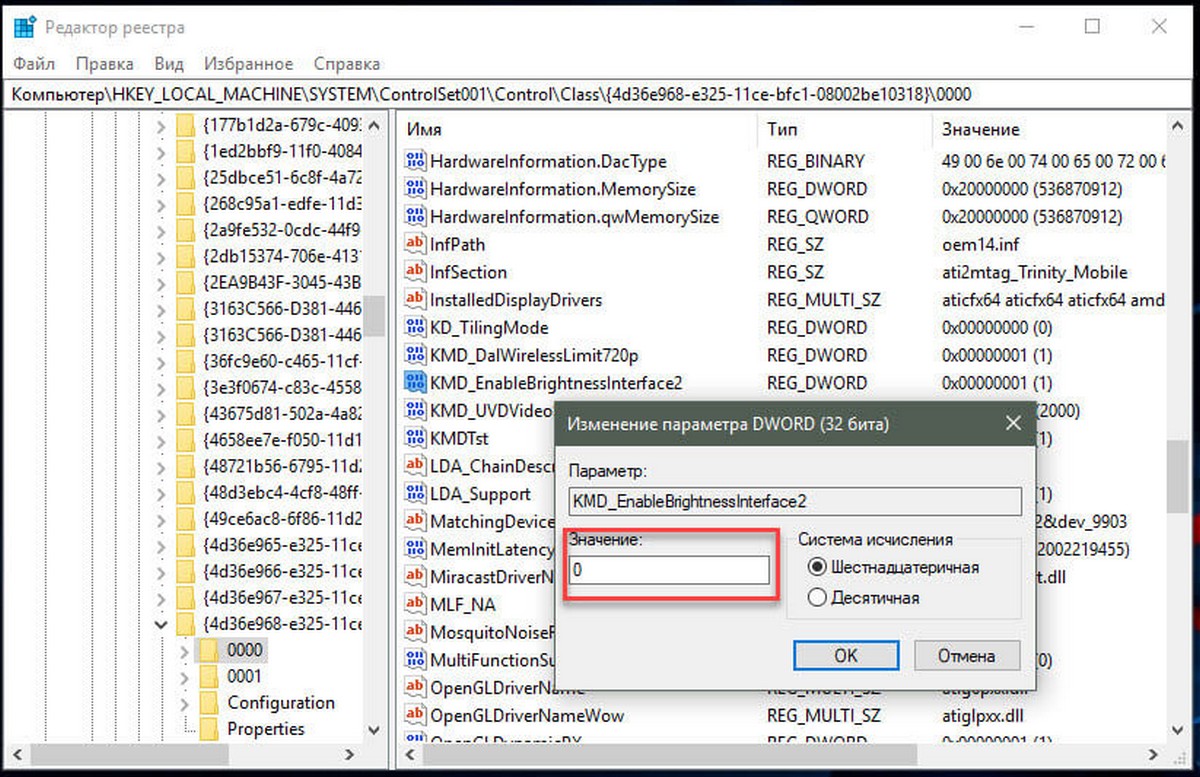
Task: Open the Правка menu
Action: click(x=105, y=63)
